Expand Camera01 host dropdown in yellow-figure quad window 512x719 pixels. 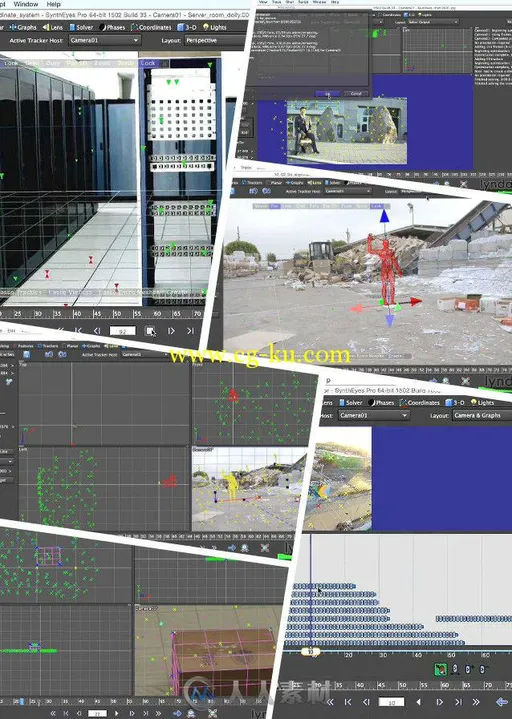(x=145, y=354)
